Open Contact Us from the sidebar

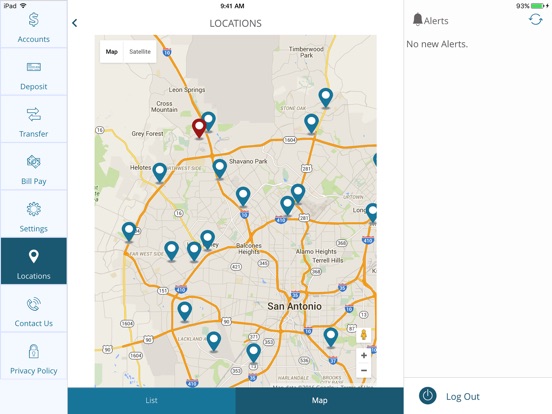click(x=33, y=309)
